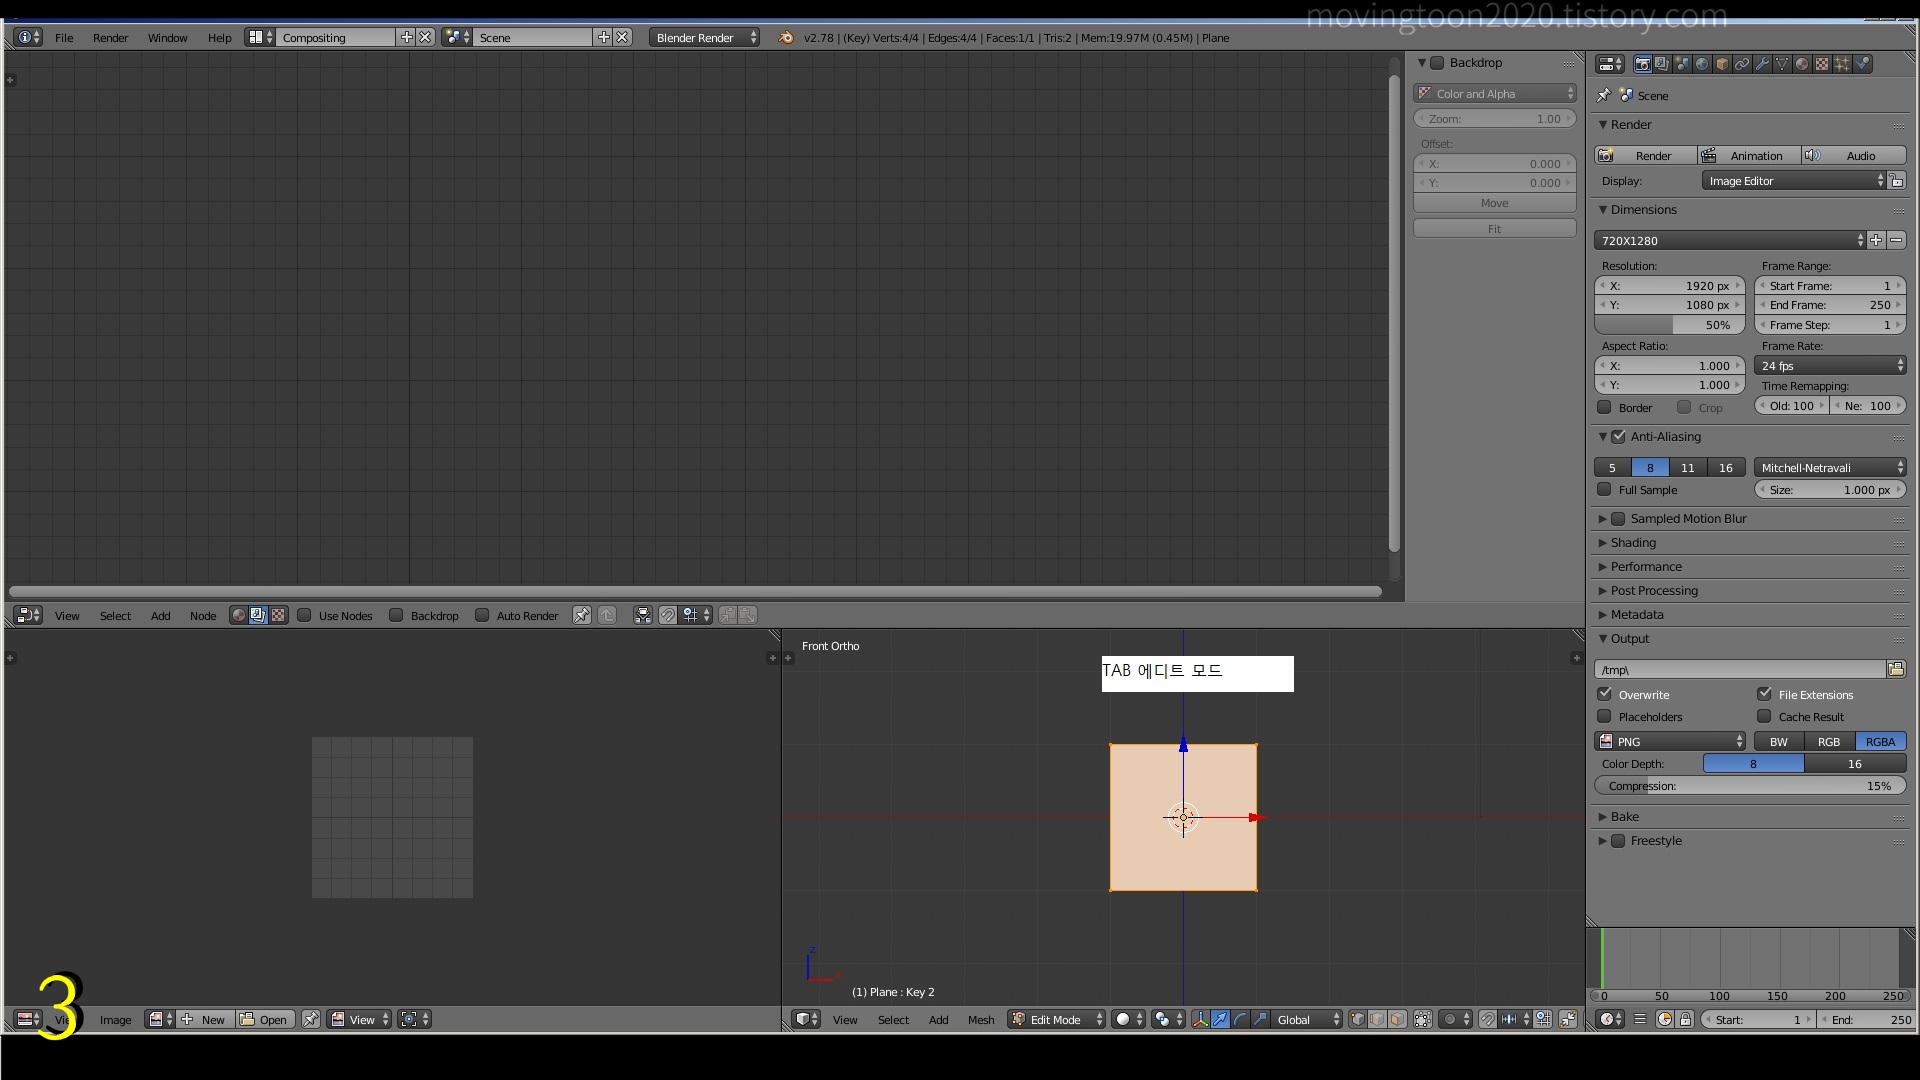Open the Modifiers wrench tab
This screenshot has height=1080, width=1920.
tap(1762, 64)
